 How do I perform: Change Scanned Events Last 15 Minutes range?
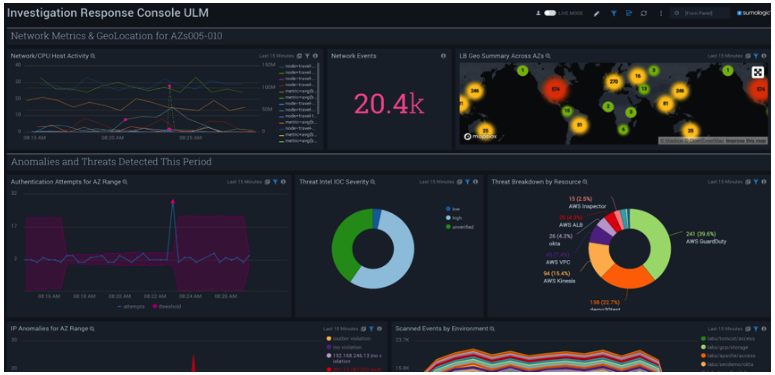tap(726, 328)
